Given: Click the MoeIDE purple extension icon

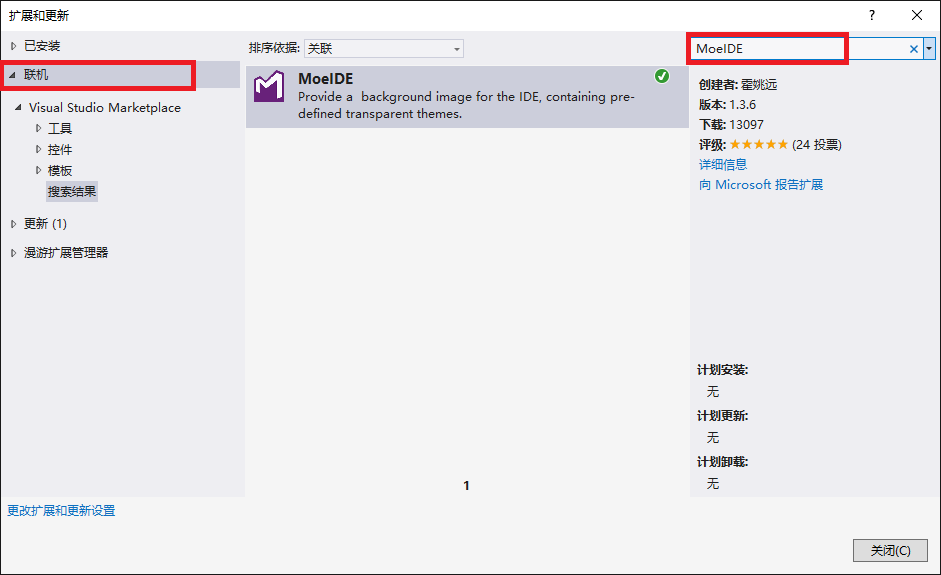Looking at the screenshot, I should pos(269,87).
